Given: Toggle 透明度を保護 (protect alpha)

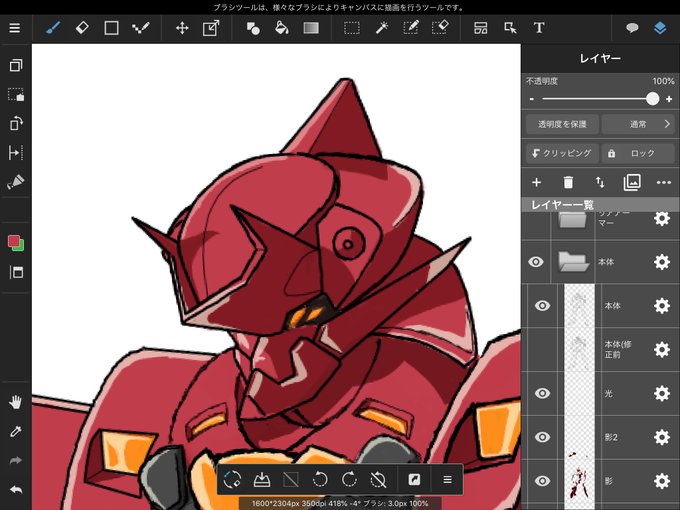Looking at the screenshot, I should [x=562, y=124].
